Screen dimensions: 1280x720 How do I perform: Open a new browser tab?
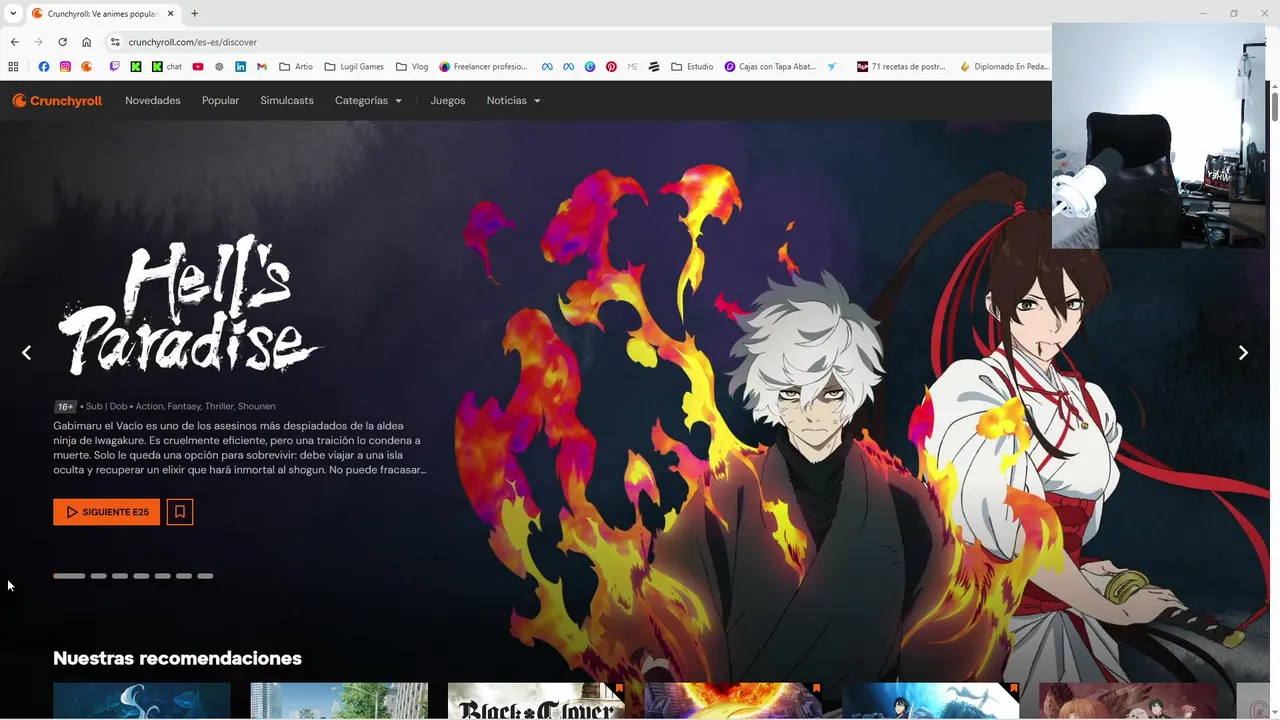[194, 13]
